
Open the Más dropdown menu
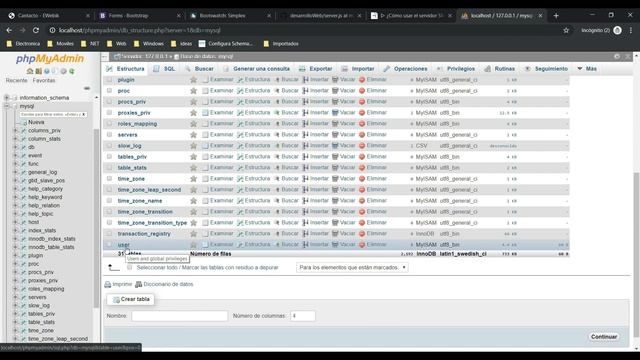pyautogui.click(x=587, y=69)
